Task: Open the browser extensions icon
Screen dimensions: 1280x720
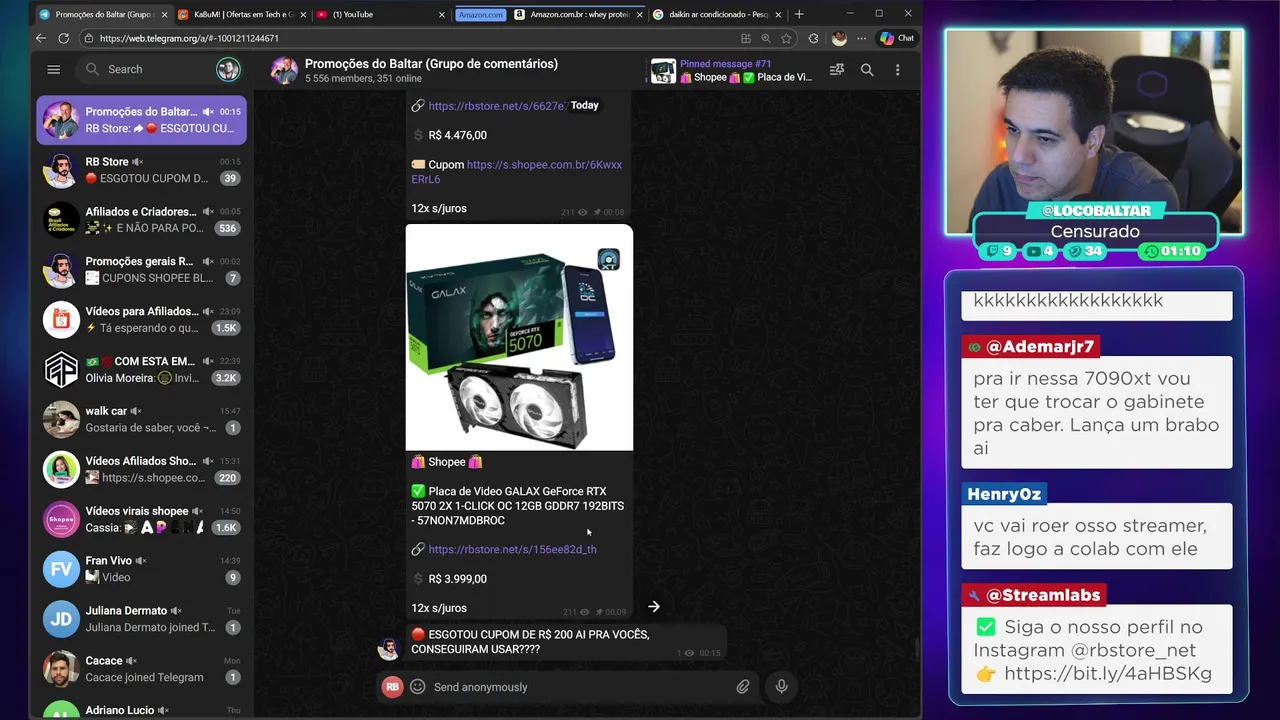Action: [813, 38]
